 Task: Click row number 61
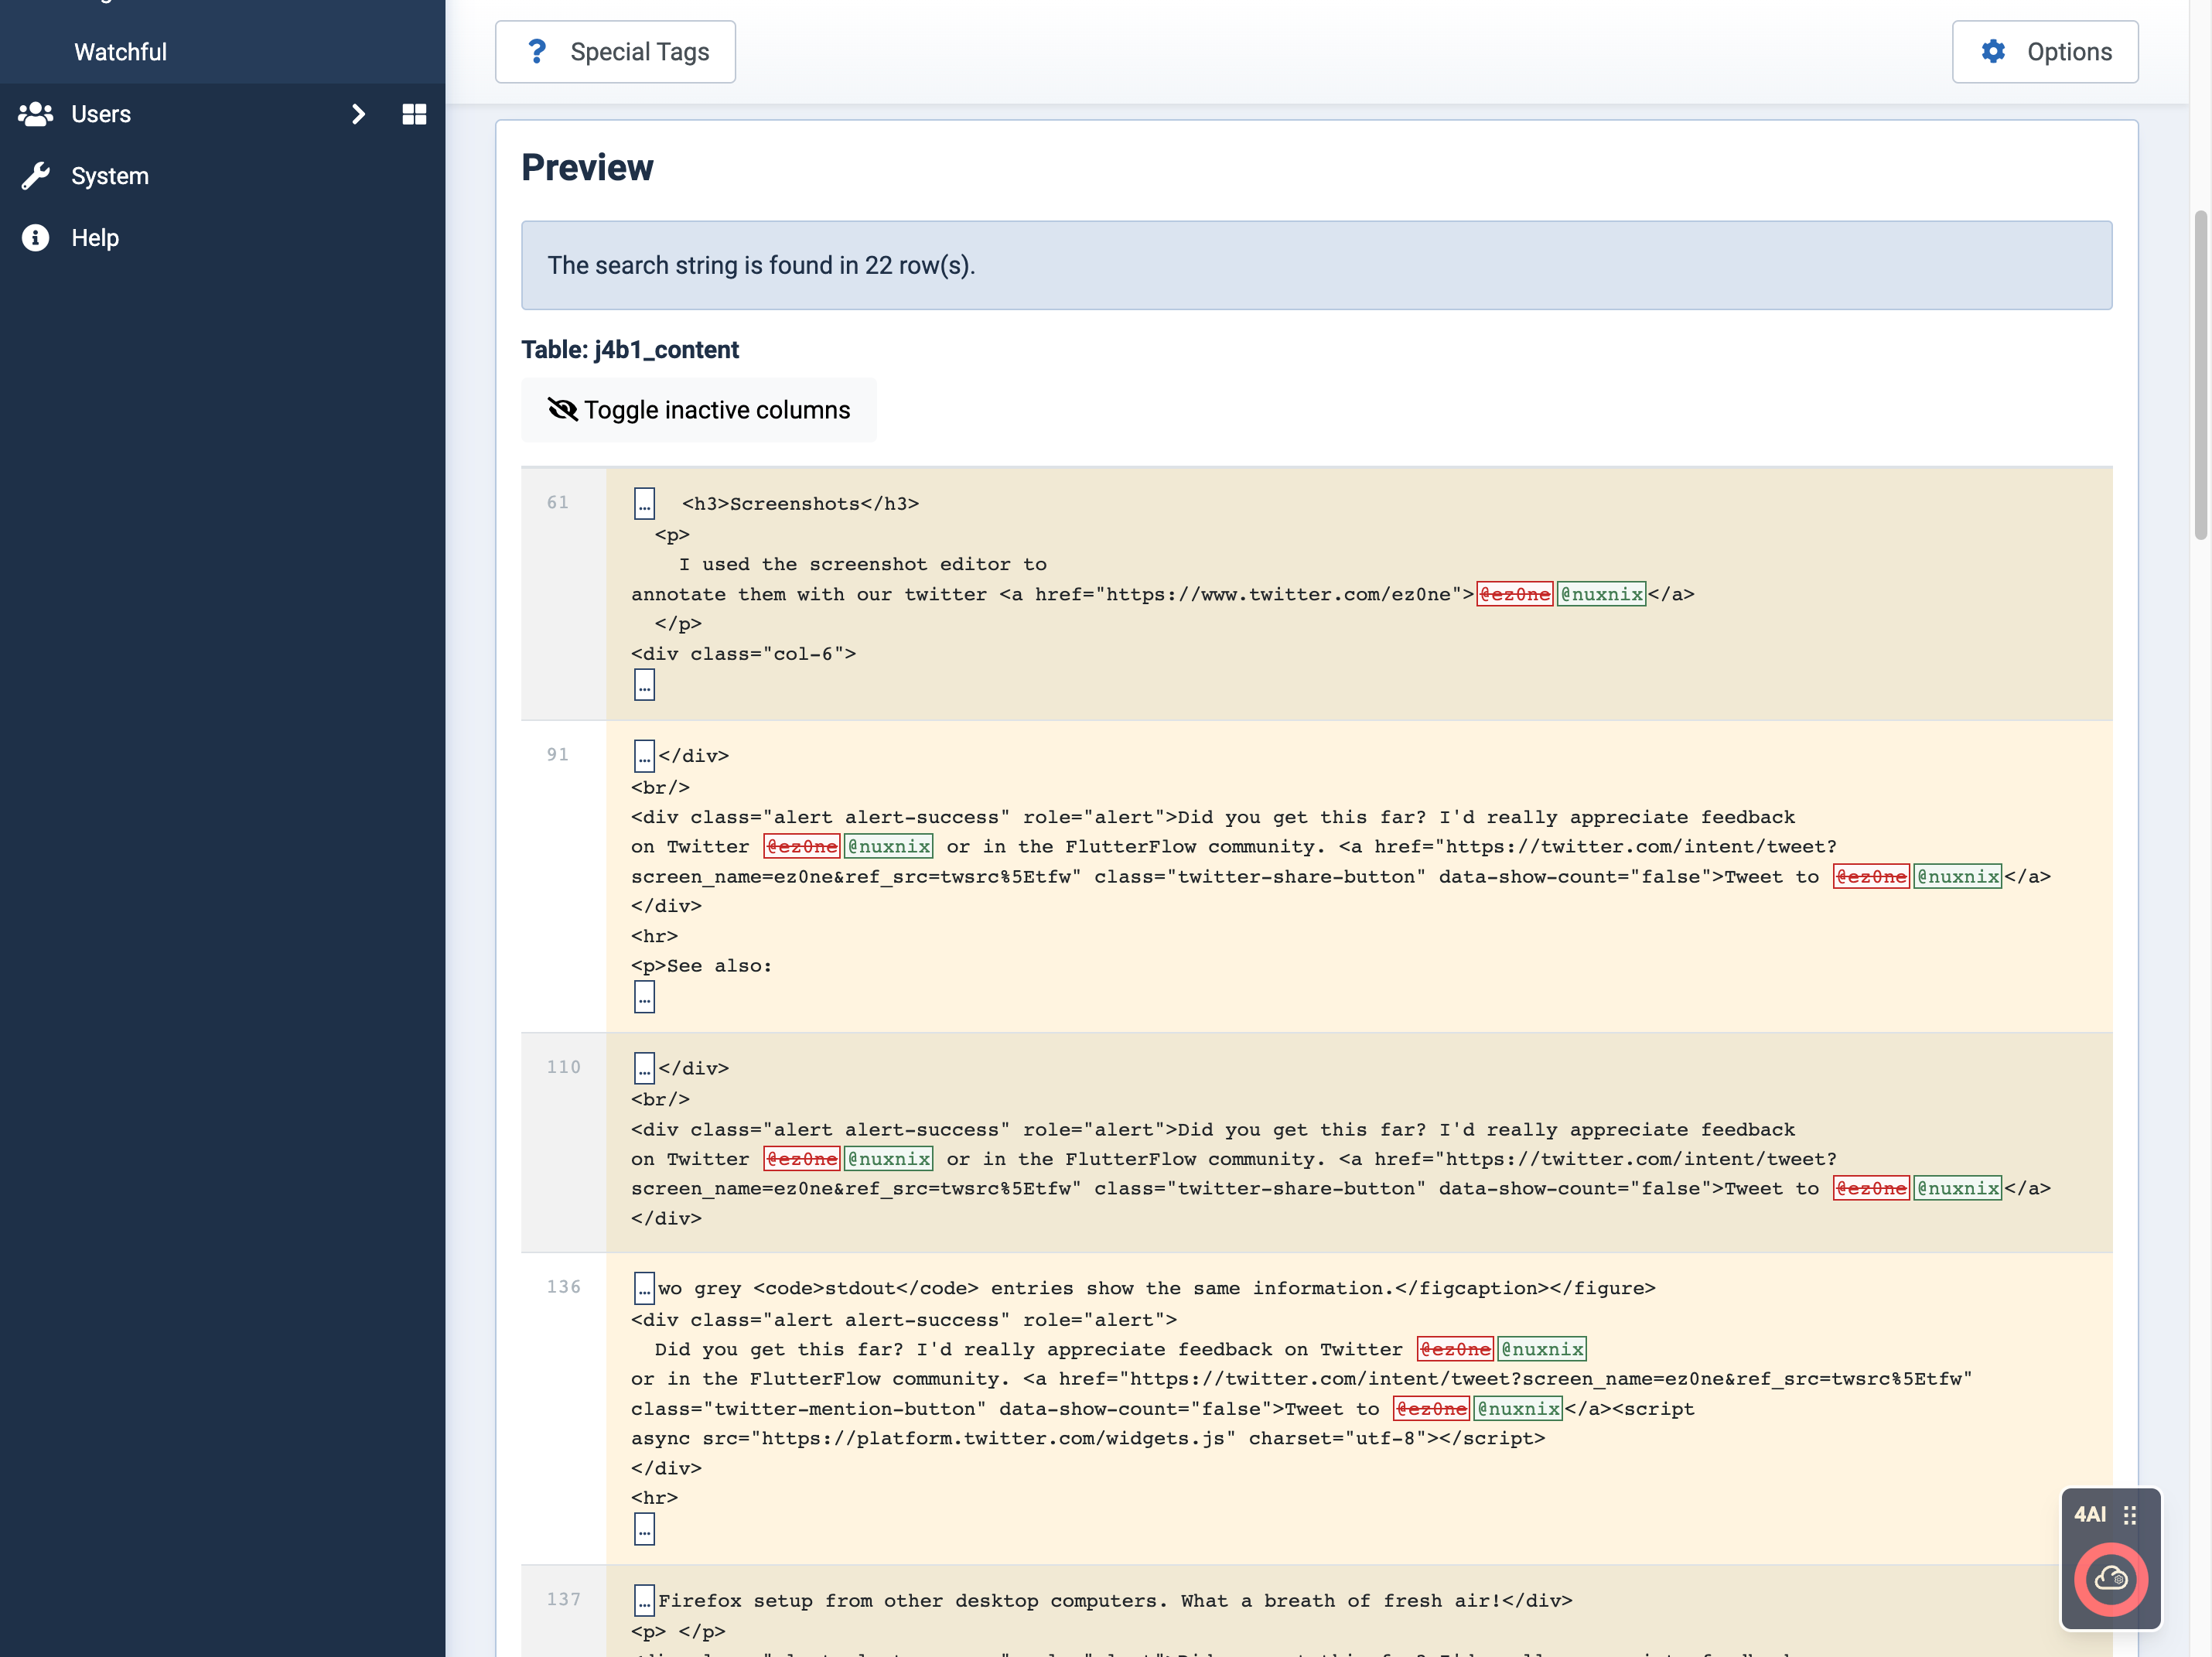[x=557, y=503]
